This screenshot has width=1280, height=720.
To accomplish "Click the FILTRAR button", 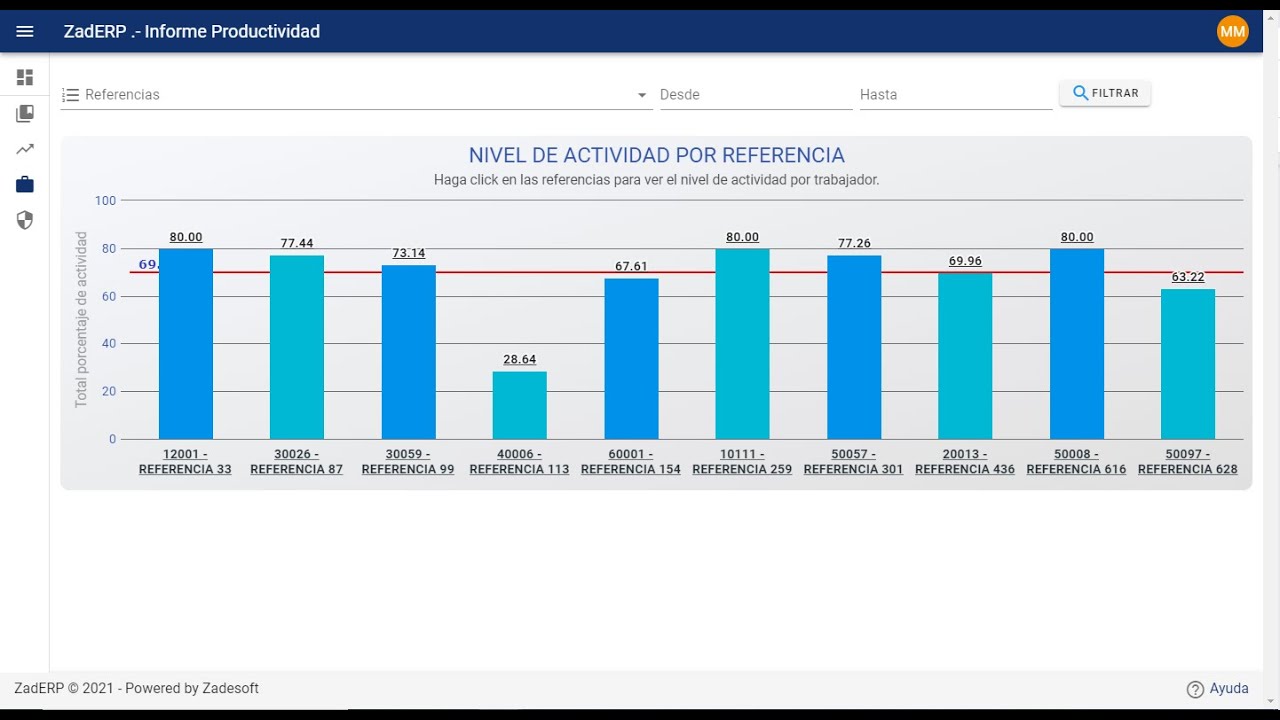I will pyautogui.click(x=1105, y=93).
